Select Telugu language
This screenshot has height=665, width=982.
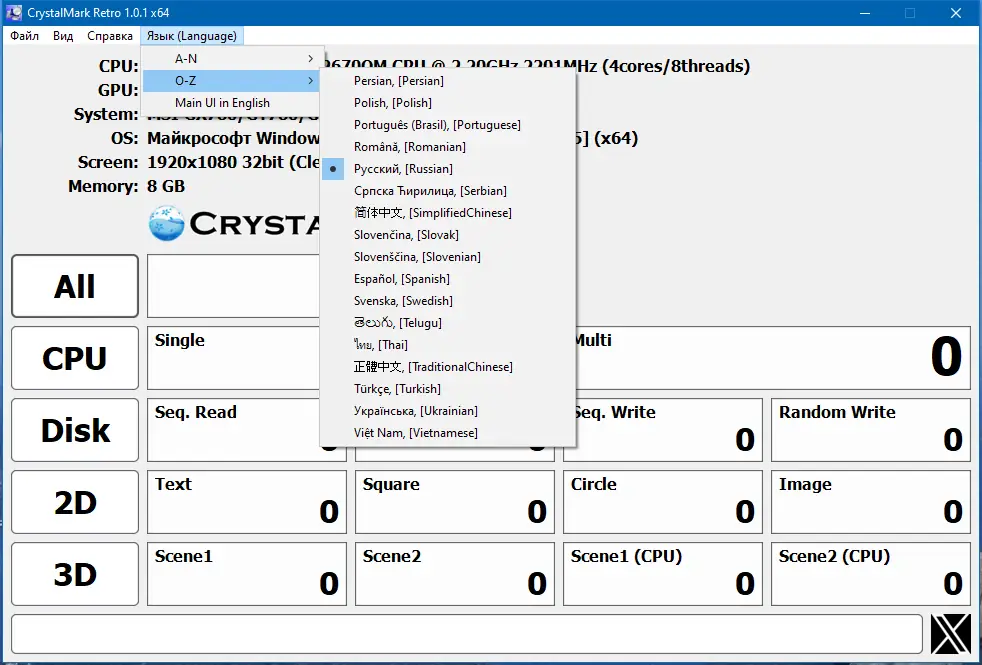pos(448,322)
